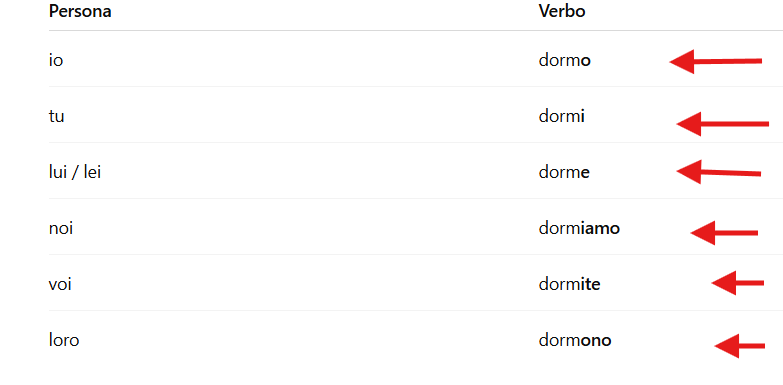Select the red arrow beside dorme
This screenshot has width=783, height=385.
pyautogui.click(x=718, y=172)
